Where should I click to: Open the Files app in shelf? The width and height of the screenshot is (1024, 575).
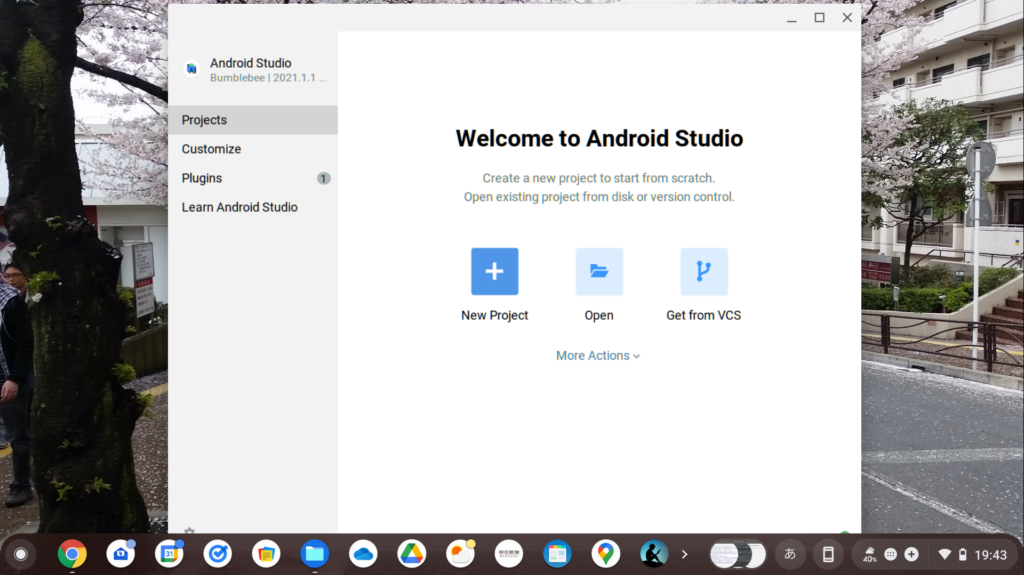(315, 554)
